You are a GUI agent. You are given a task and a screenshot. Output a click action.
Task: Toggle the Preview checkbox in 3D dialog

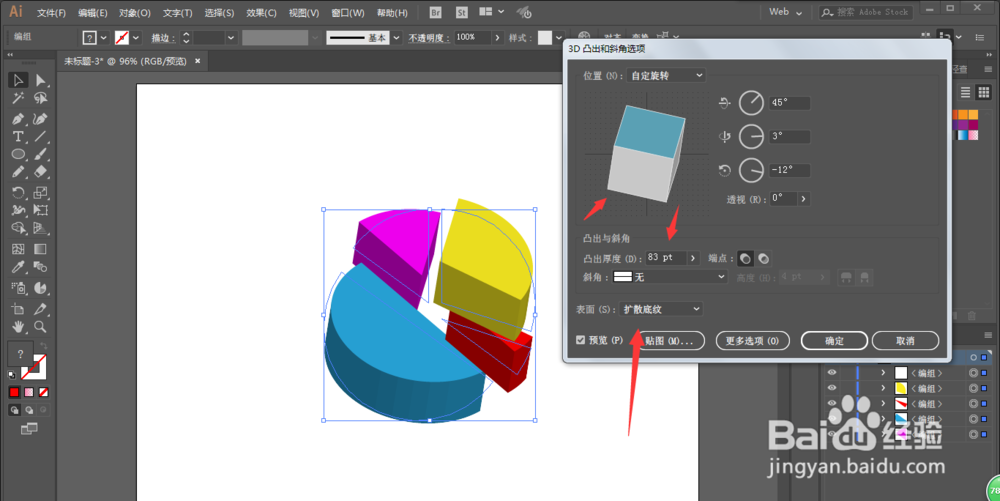coord(580,340)
